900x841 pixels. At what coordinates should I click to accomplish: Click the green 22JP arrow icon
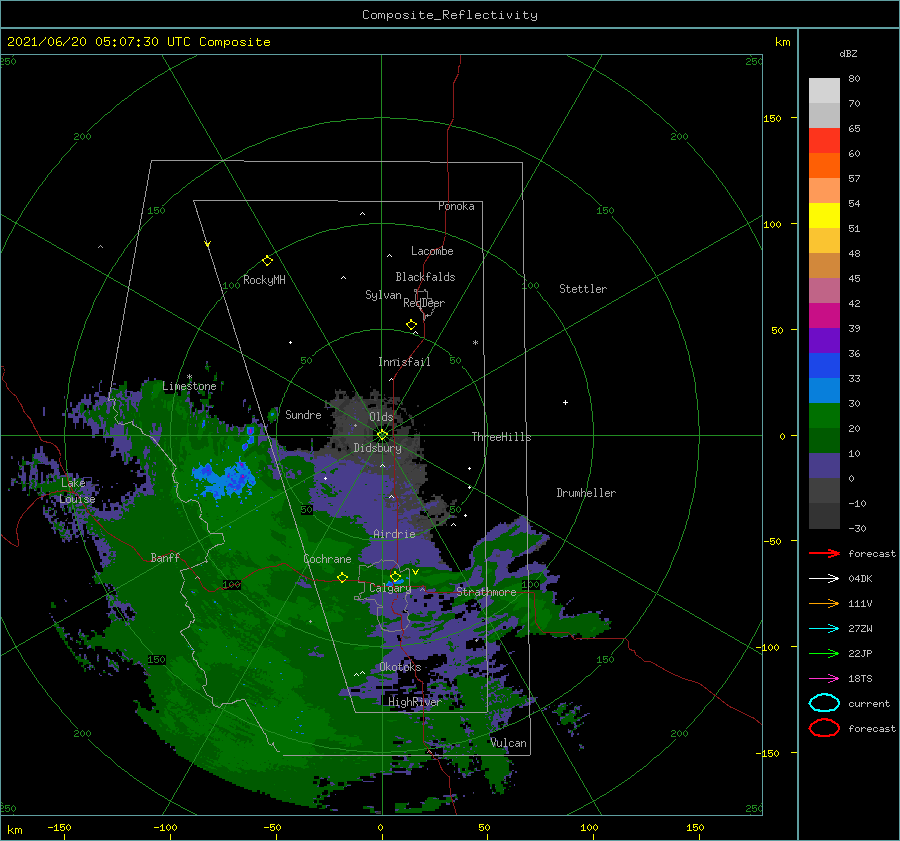tap(824, 653)
